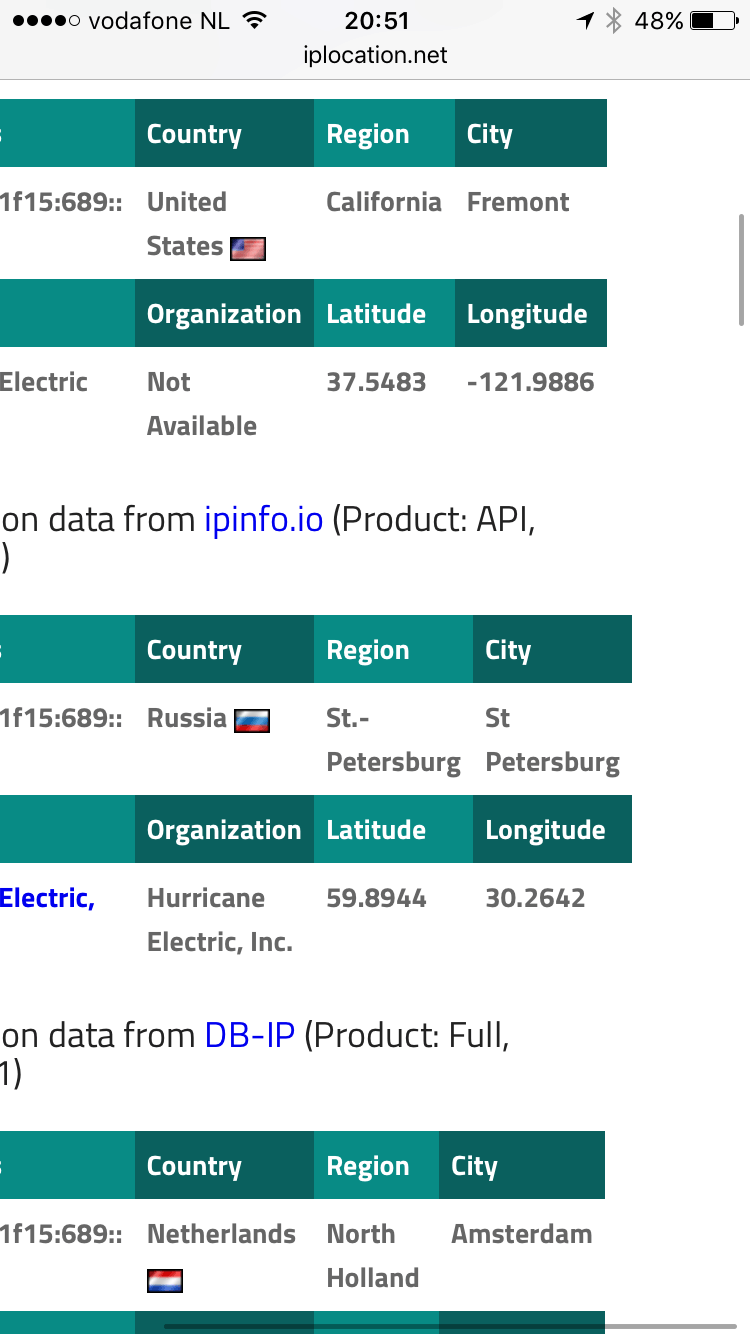
Task: Tap the battery indicator icon
Action: 714,21
